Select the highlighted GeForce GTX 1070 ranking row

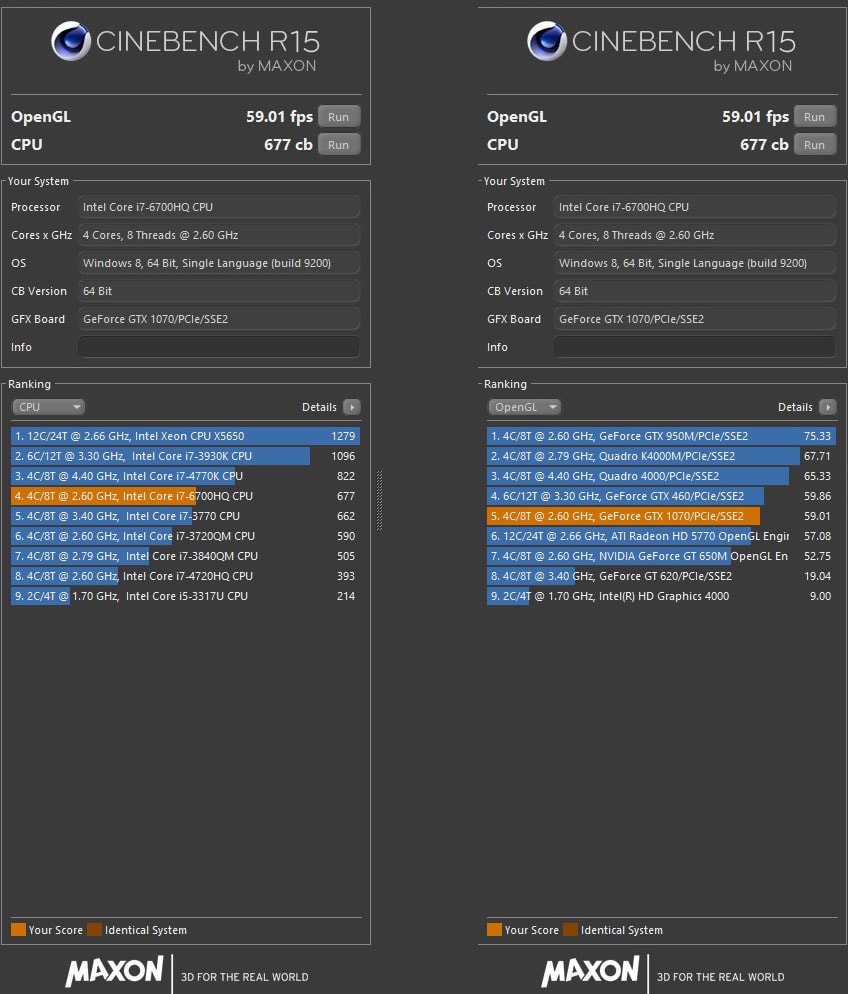[661, 516]
